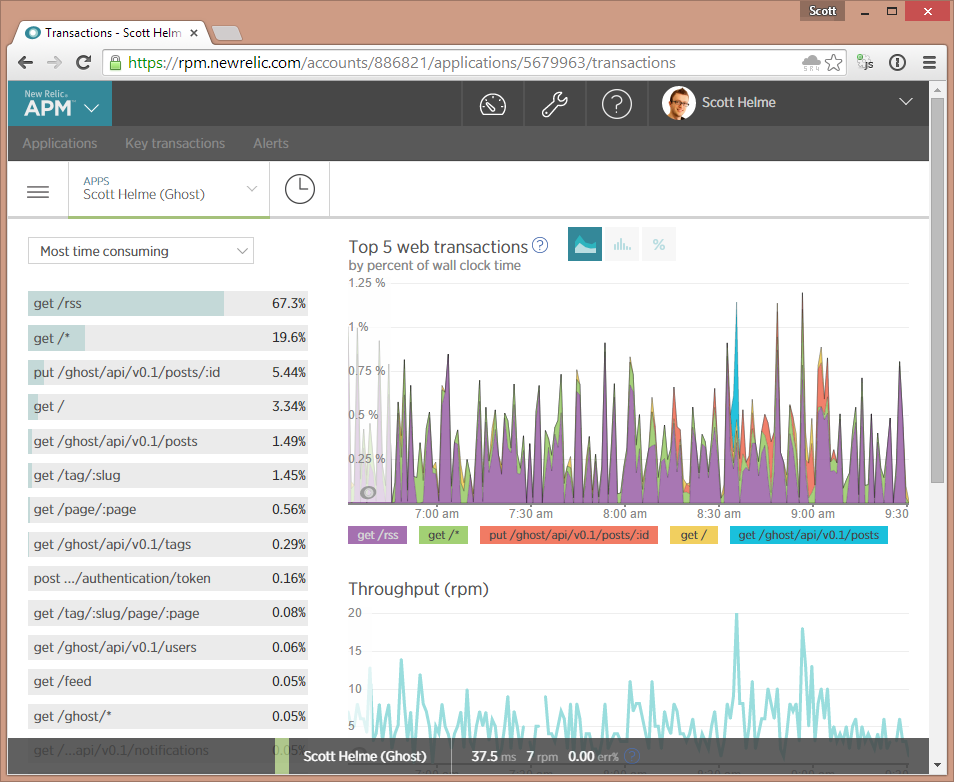This screenshot has height=782, width=954.
Task: Select the get /rss transaction row
Action: [x=167, y=303]
